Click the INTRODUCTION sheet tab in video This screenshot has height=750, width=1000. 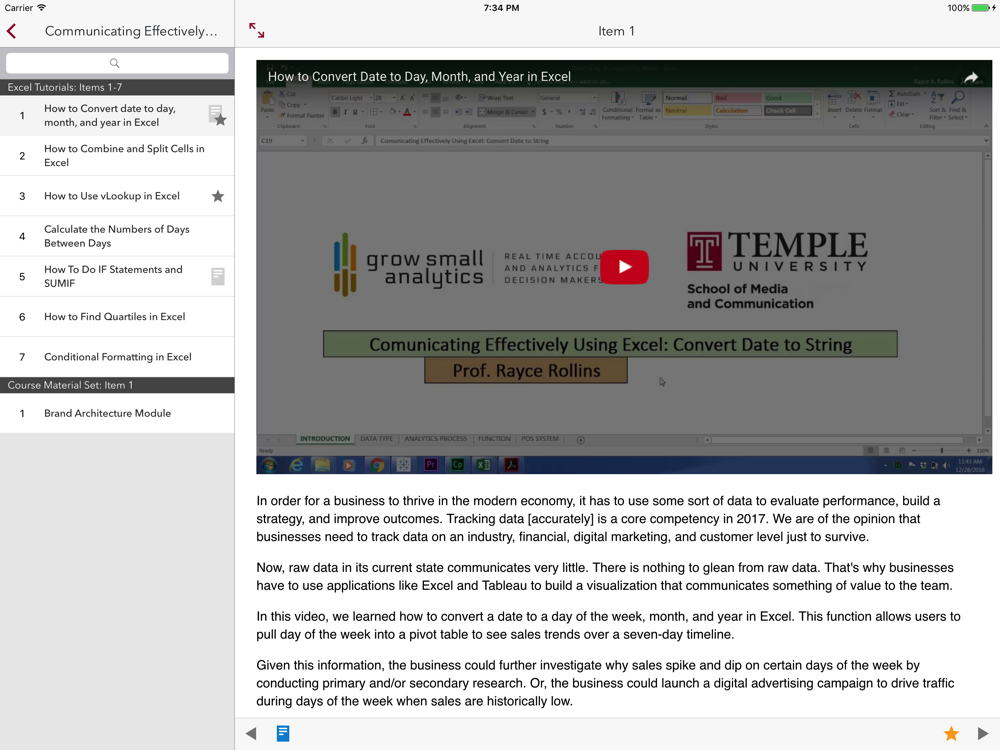[x=325, y=439]
